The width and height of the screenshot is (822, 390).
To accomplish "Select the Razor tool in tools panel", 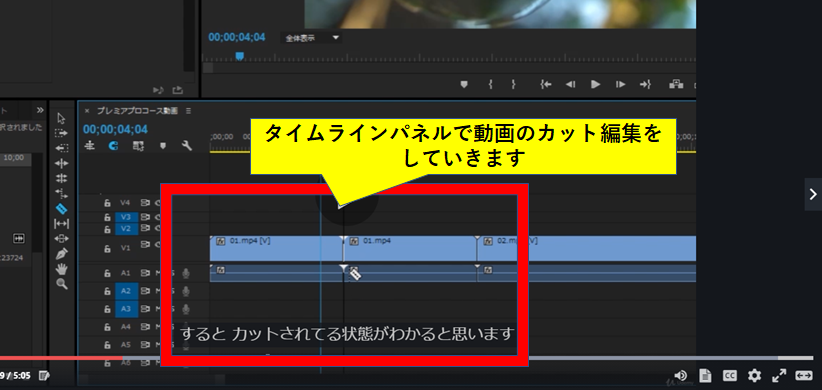I will [x=61, y=209].
